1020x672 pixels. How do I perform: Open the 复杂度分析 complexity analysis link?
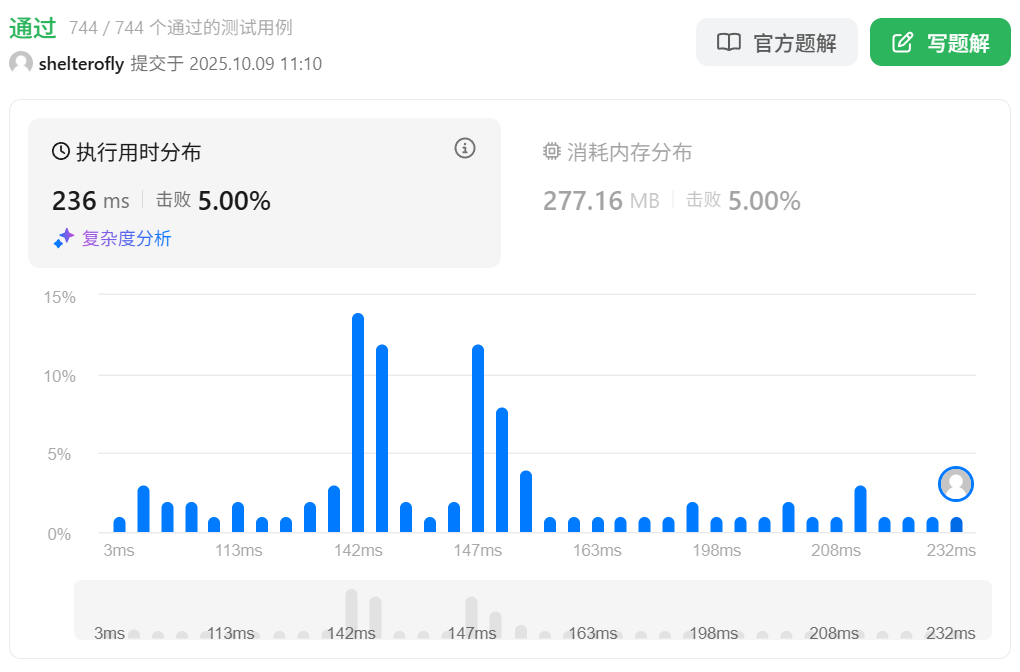(126, 238)
